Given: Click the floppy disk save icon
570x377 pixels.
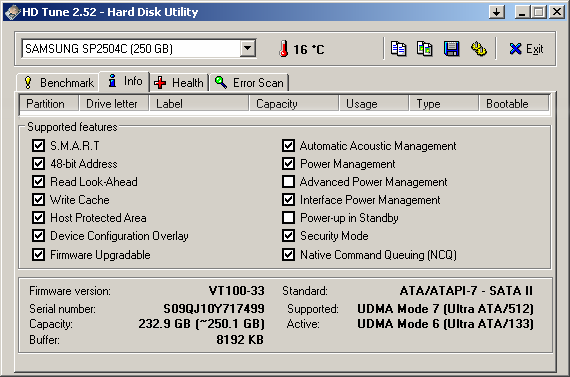Looking at the screenshot, I should click(x=451, y=48).
